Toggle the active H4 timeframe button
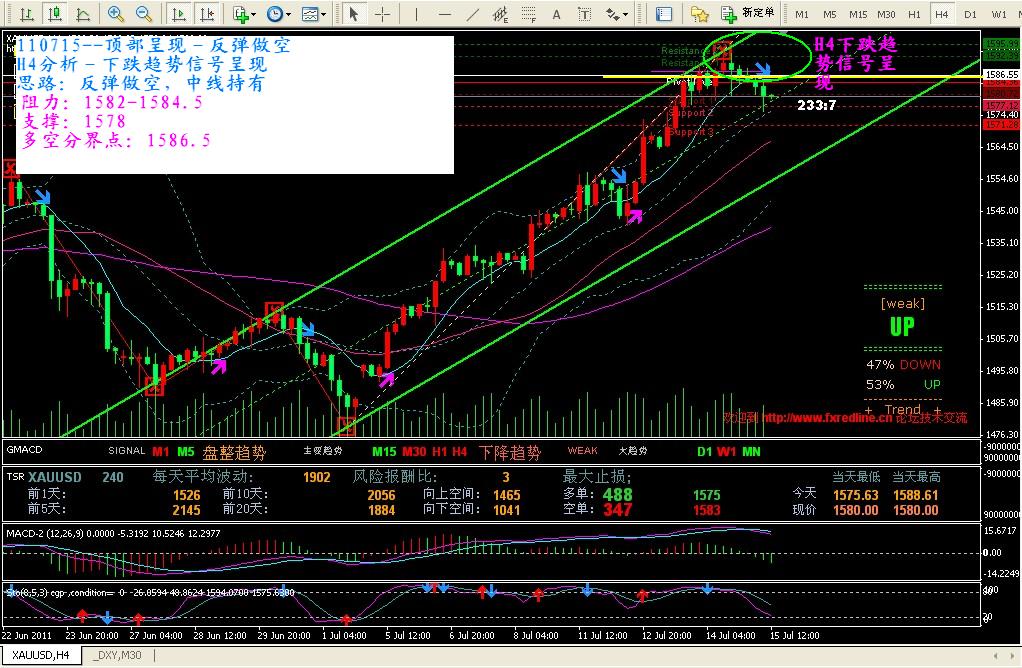 click(941, 14)
